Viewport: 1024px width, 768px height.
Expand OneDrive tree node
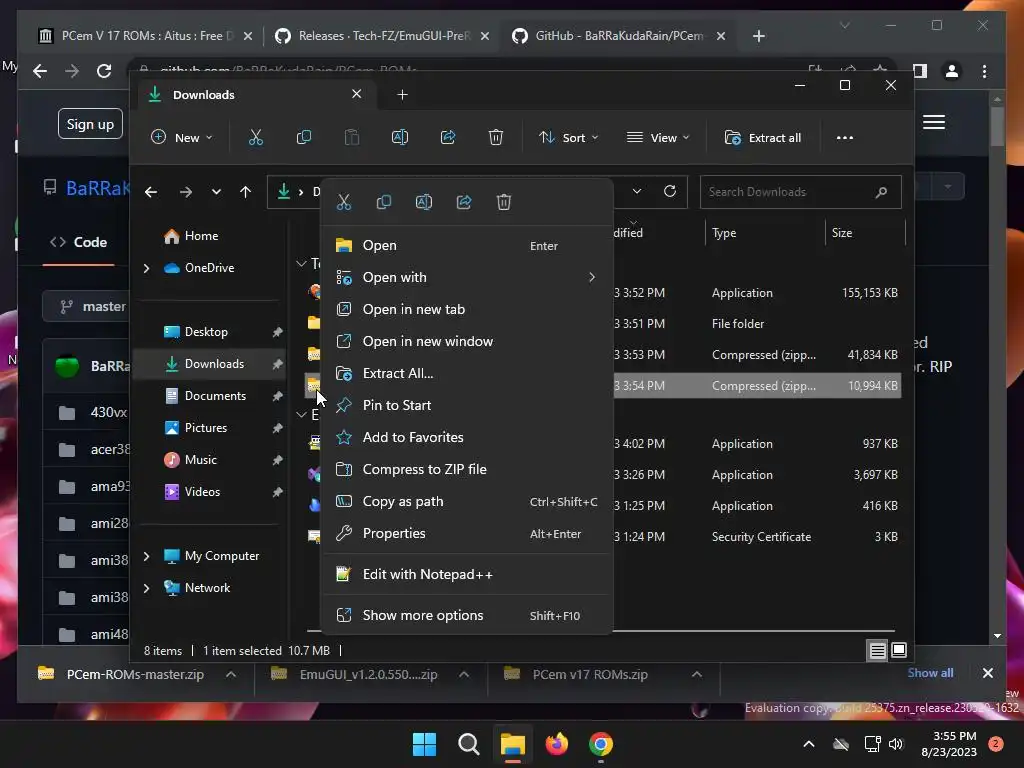tap(146, 268)
